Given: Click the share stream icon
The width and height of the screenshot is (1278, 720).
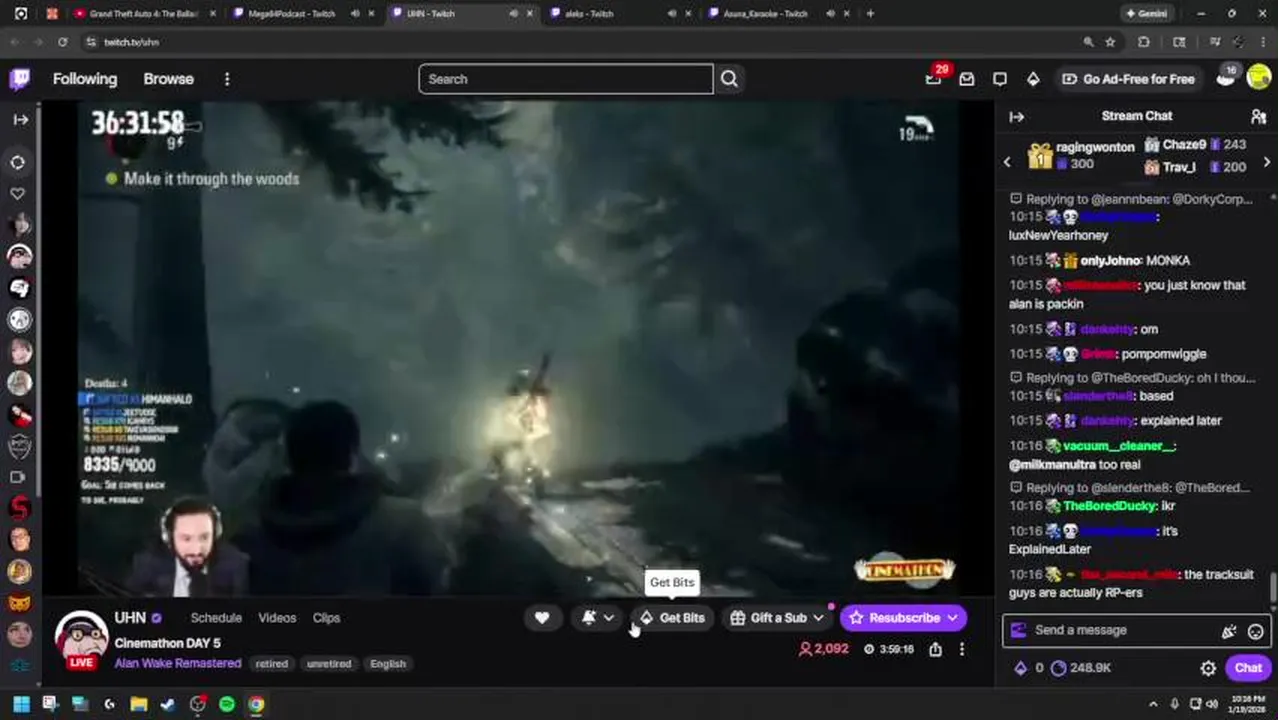Looking at the screenshot, I should point(935,649).
